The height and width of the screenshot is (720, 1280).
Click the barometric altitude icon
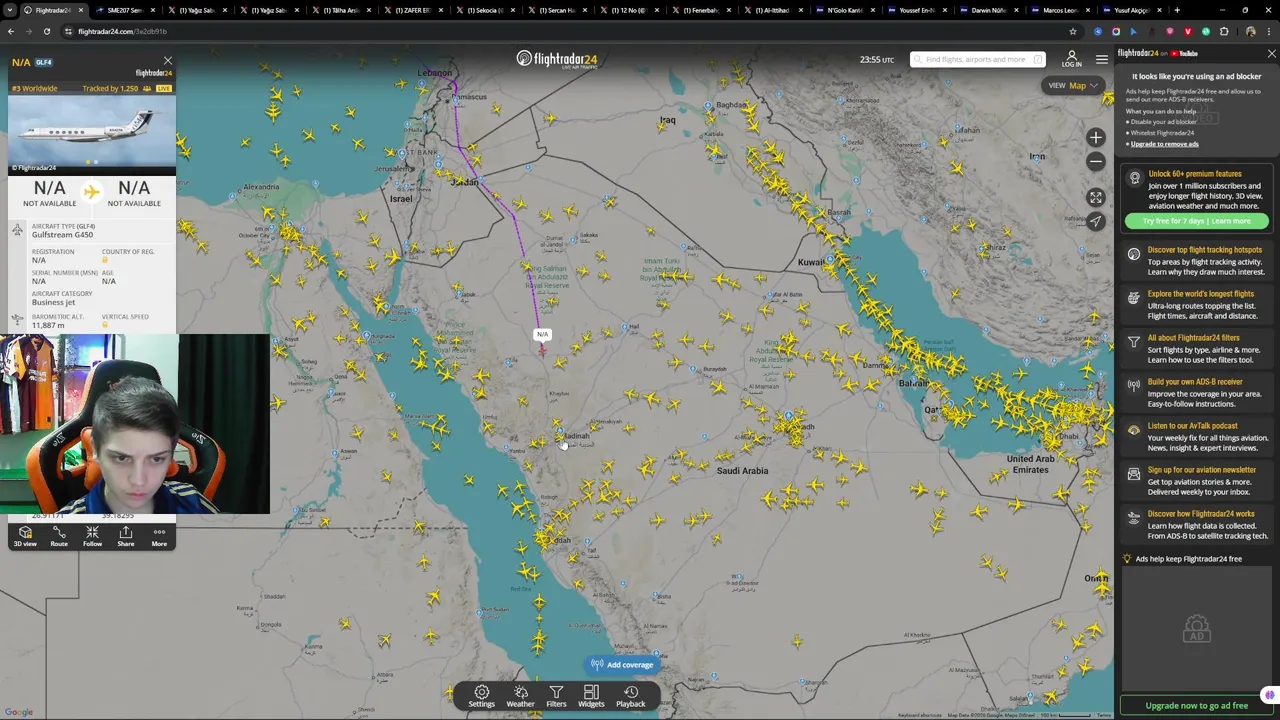click(17, 320)
